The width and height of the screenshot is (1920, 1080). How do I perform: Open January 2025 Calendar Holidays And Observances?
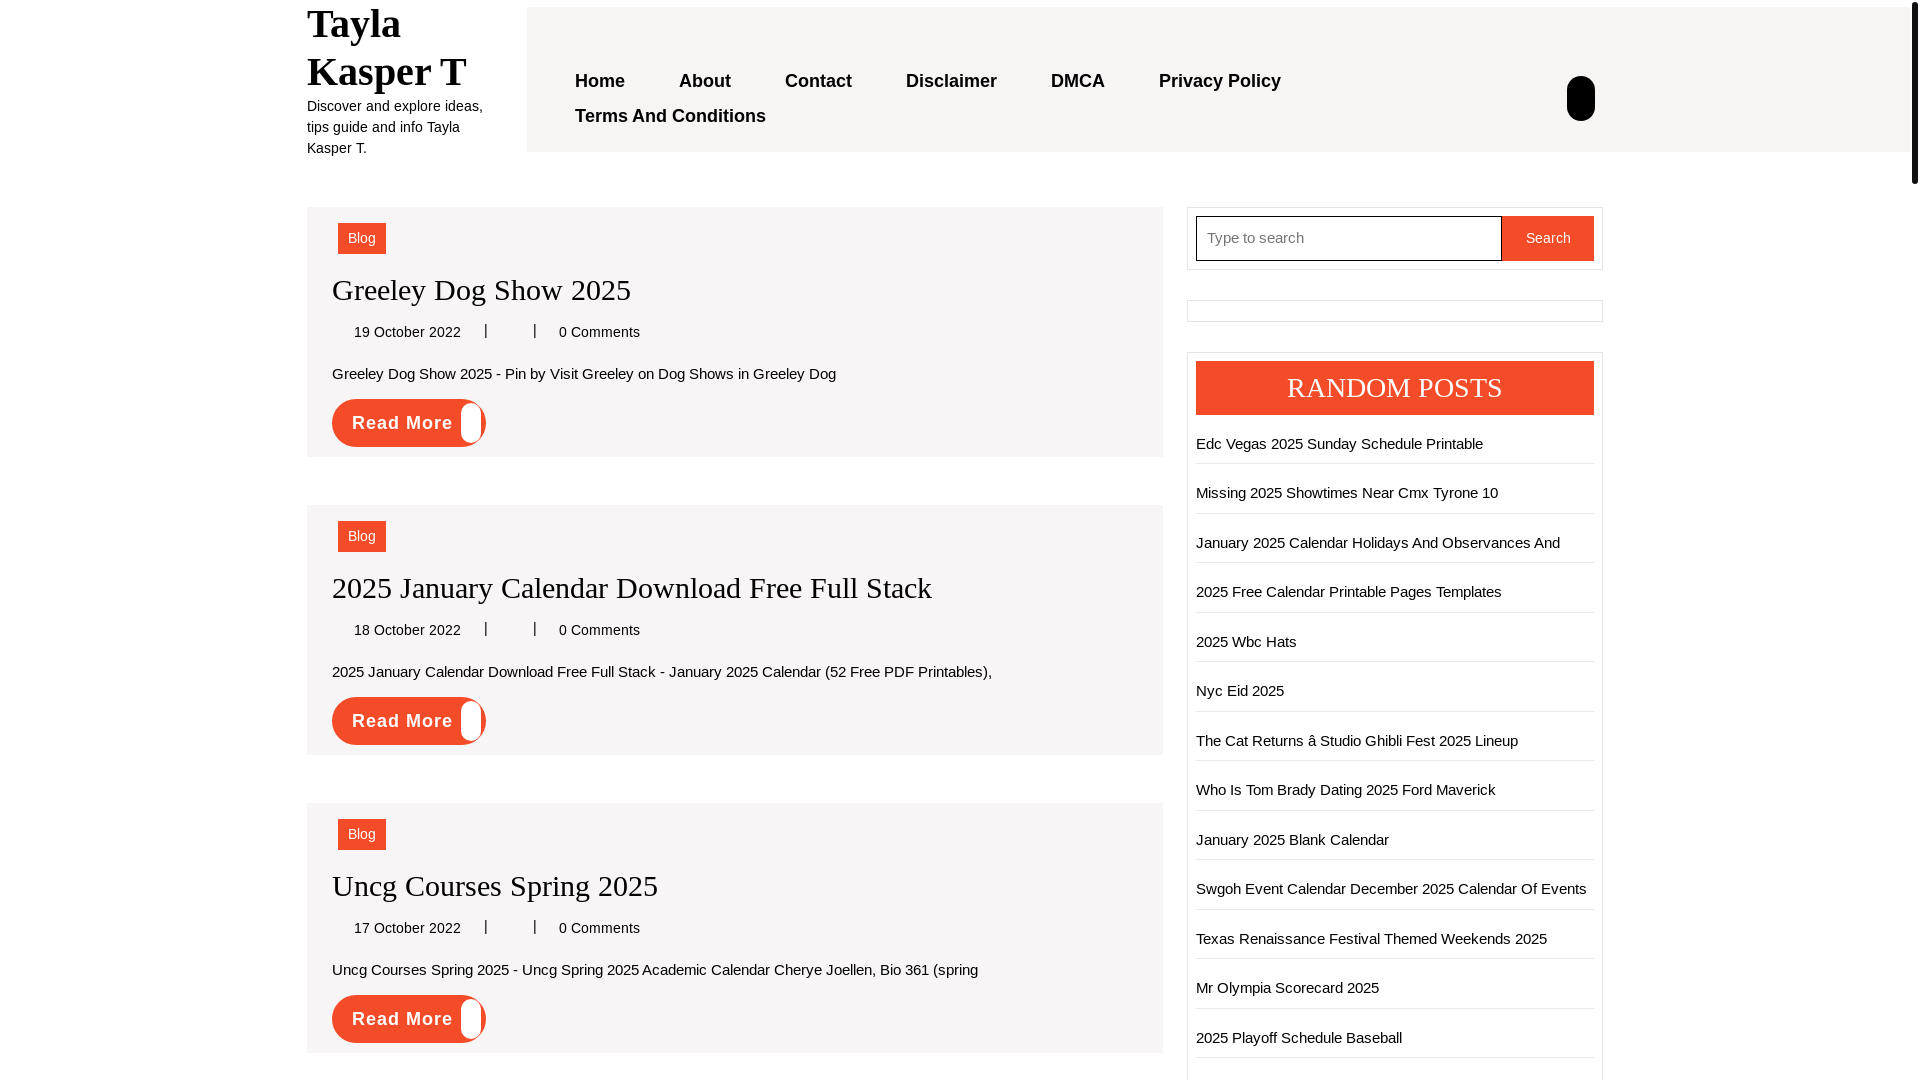pyautogui.click(x=1377, y=543)
